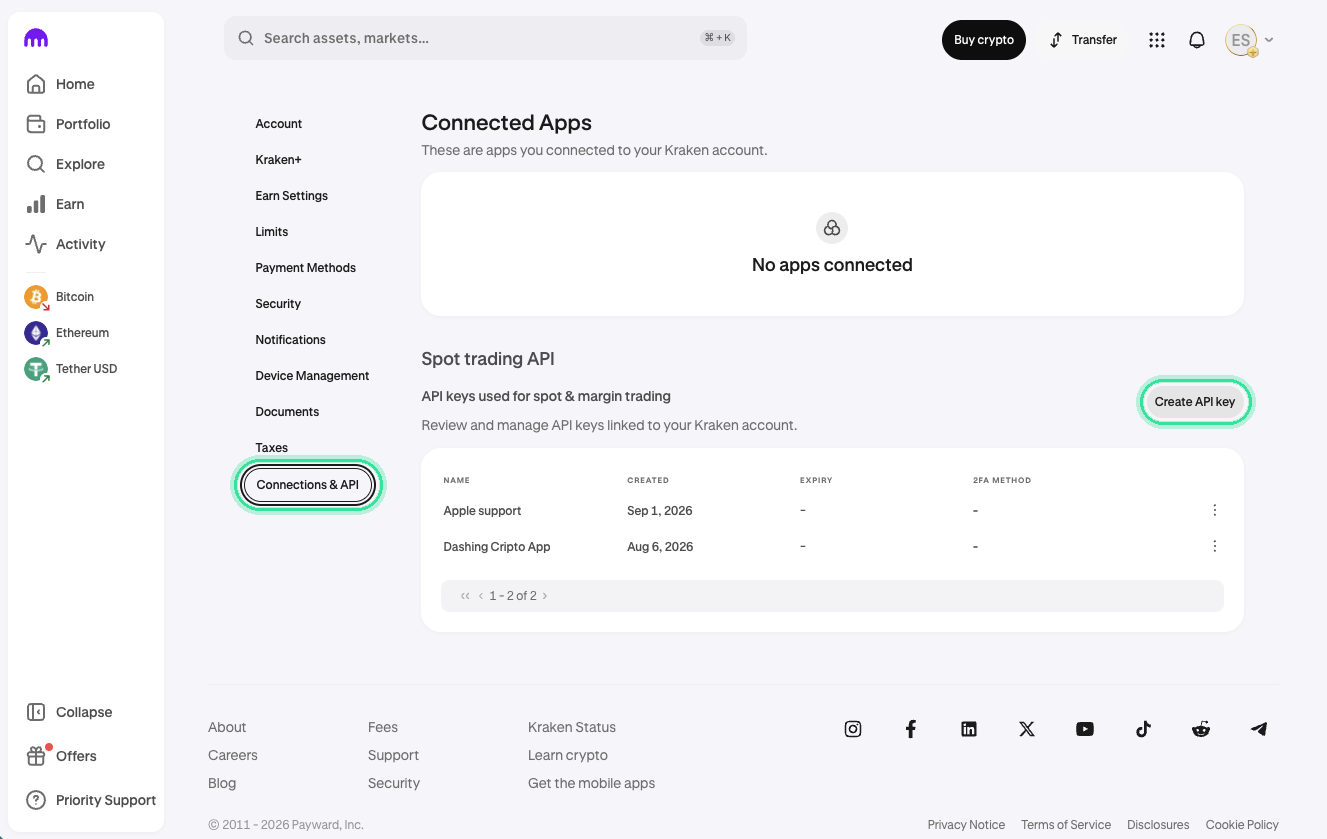This screenshot has width=1327, height=839.
Task: Open TikTok from the footer icons
Action: pyautogui.click(x=1143, y=729)
